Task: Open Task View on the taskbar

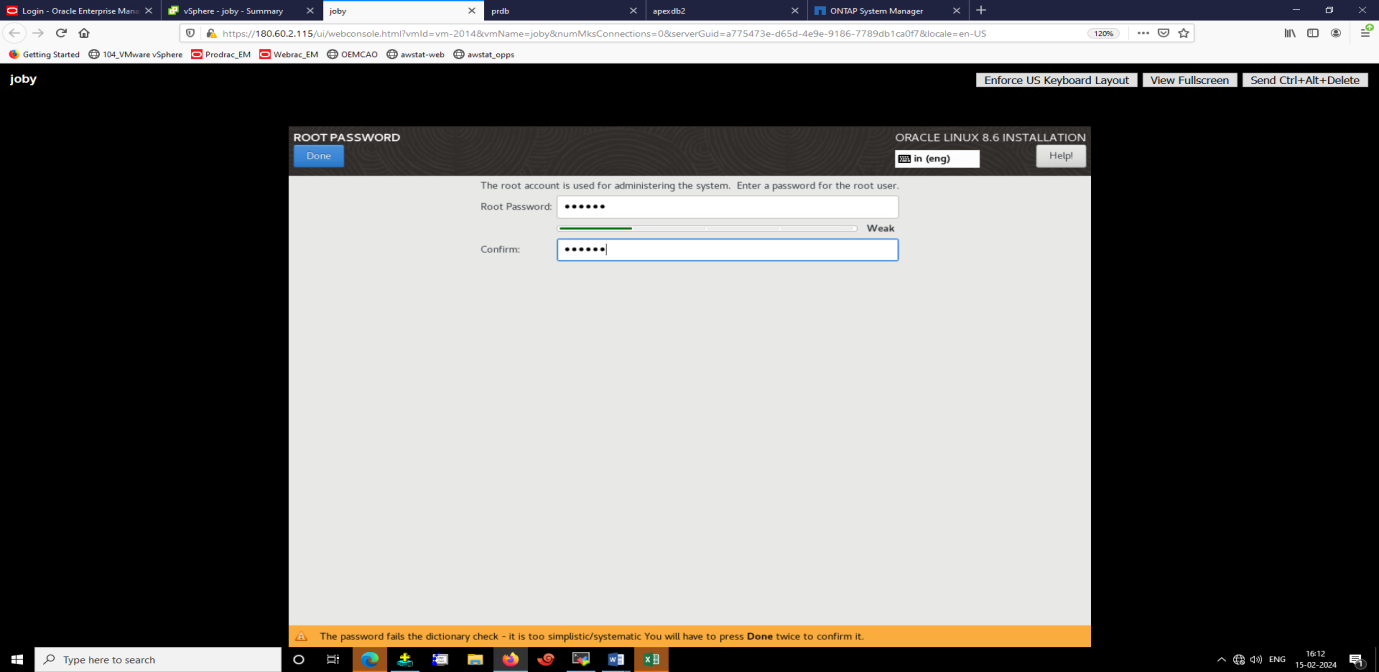Action: tap(333, 660)
